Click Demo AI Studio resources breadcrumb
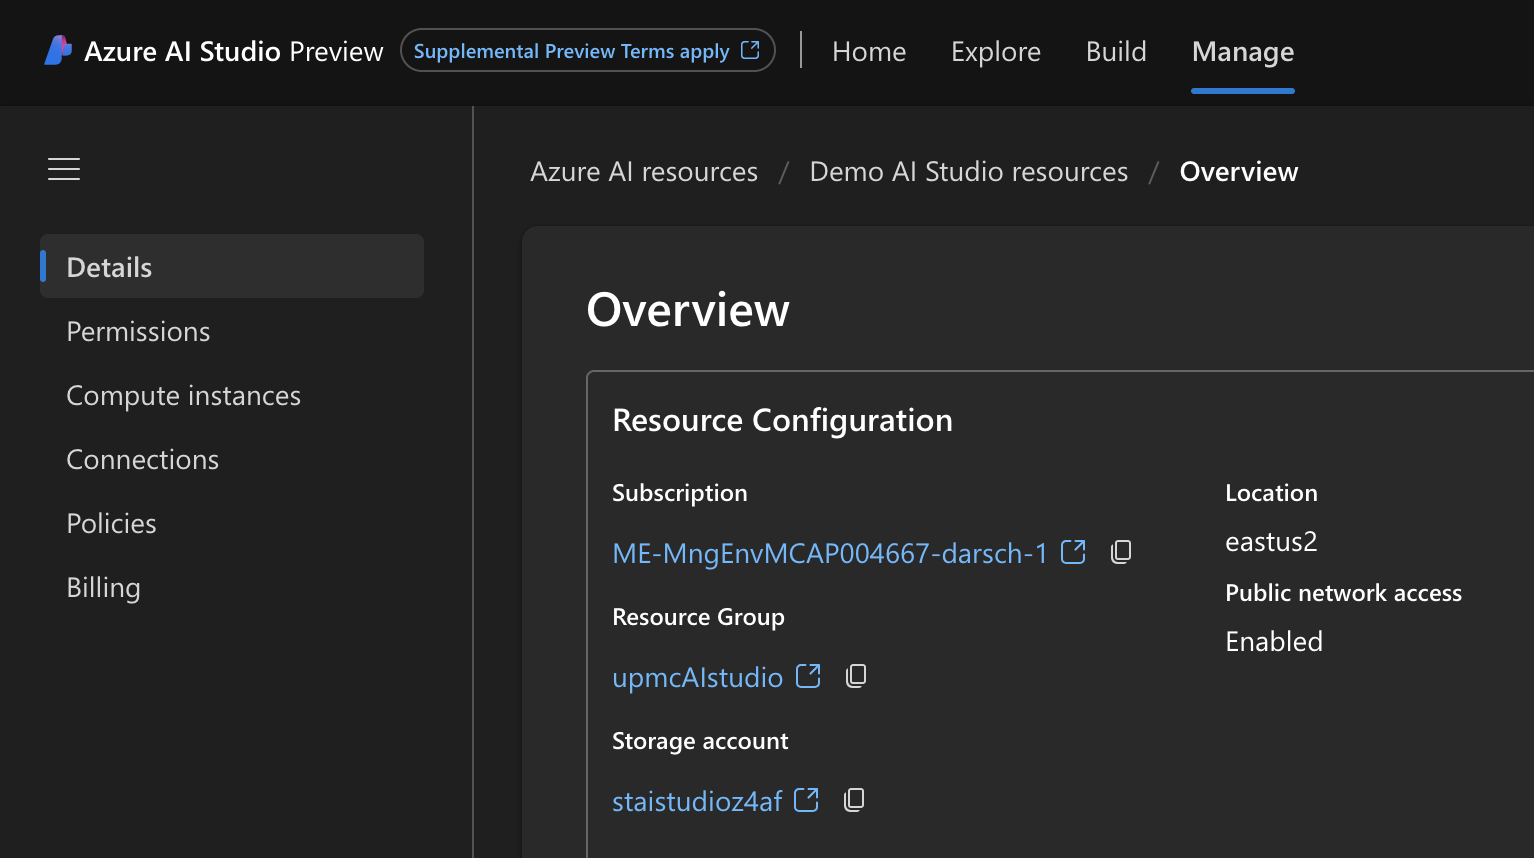The height and width of the screenshot is (858, 1534). (968, 172)
